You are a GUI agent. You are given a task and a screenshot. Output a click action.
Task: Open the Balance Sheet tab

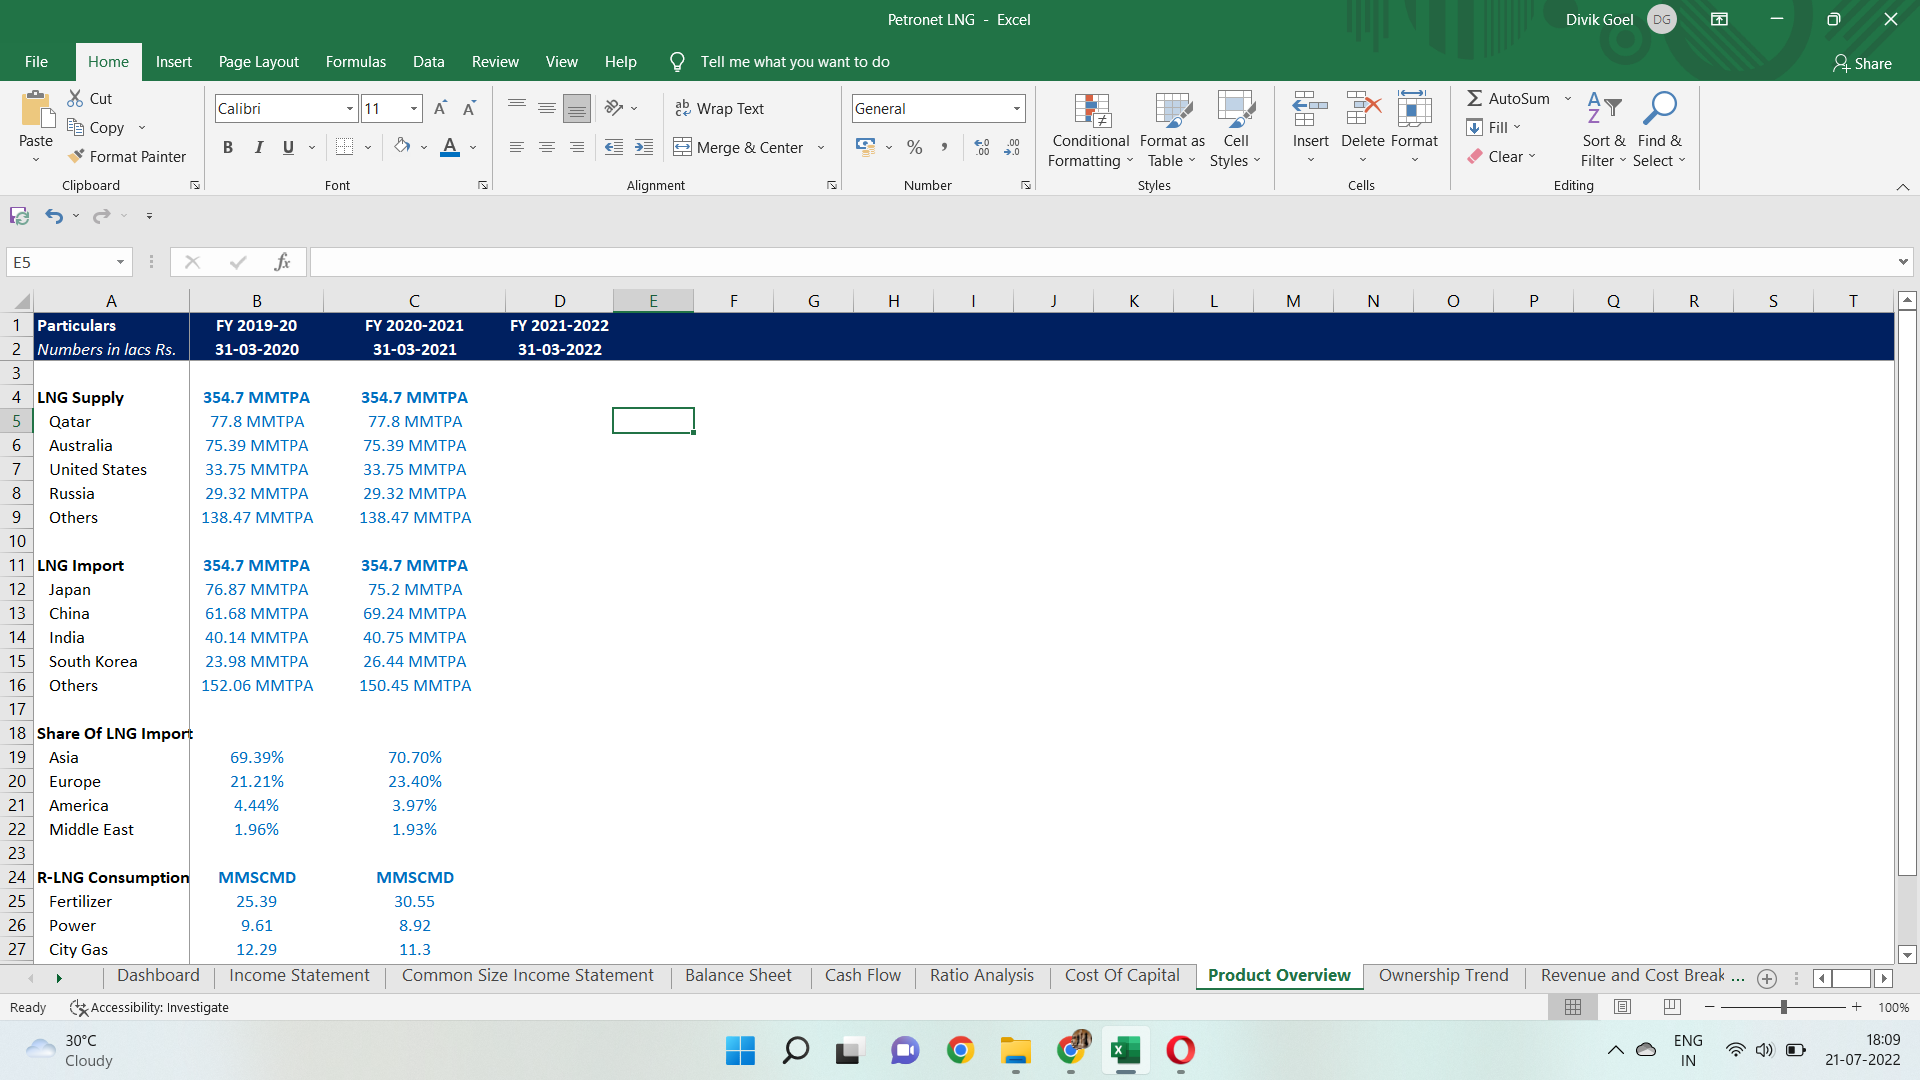[x=738, y=976]
